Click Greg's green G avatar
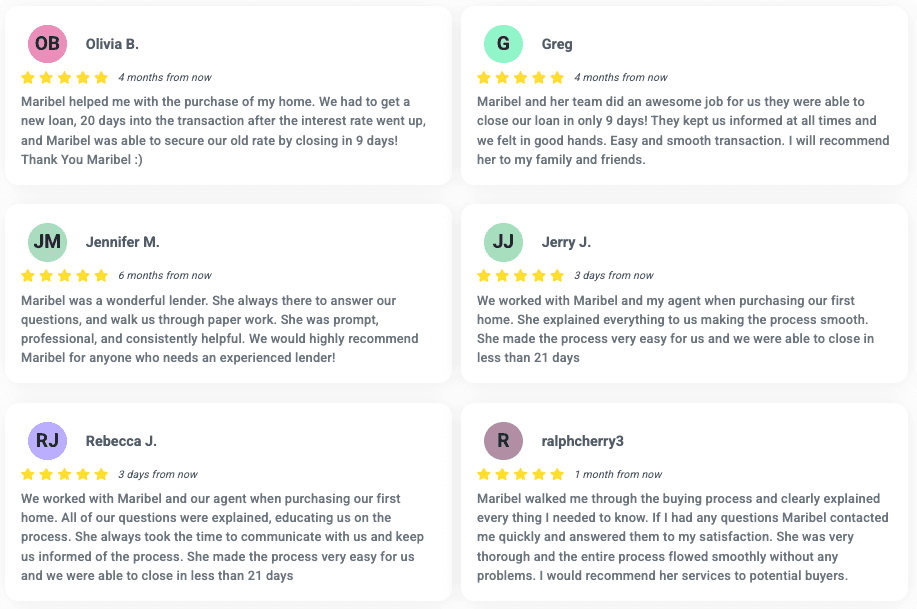Viewport: 917px width, 609px height. coord(503,44)
